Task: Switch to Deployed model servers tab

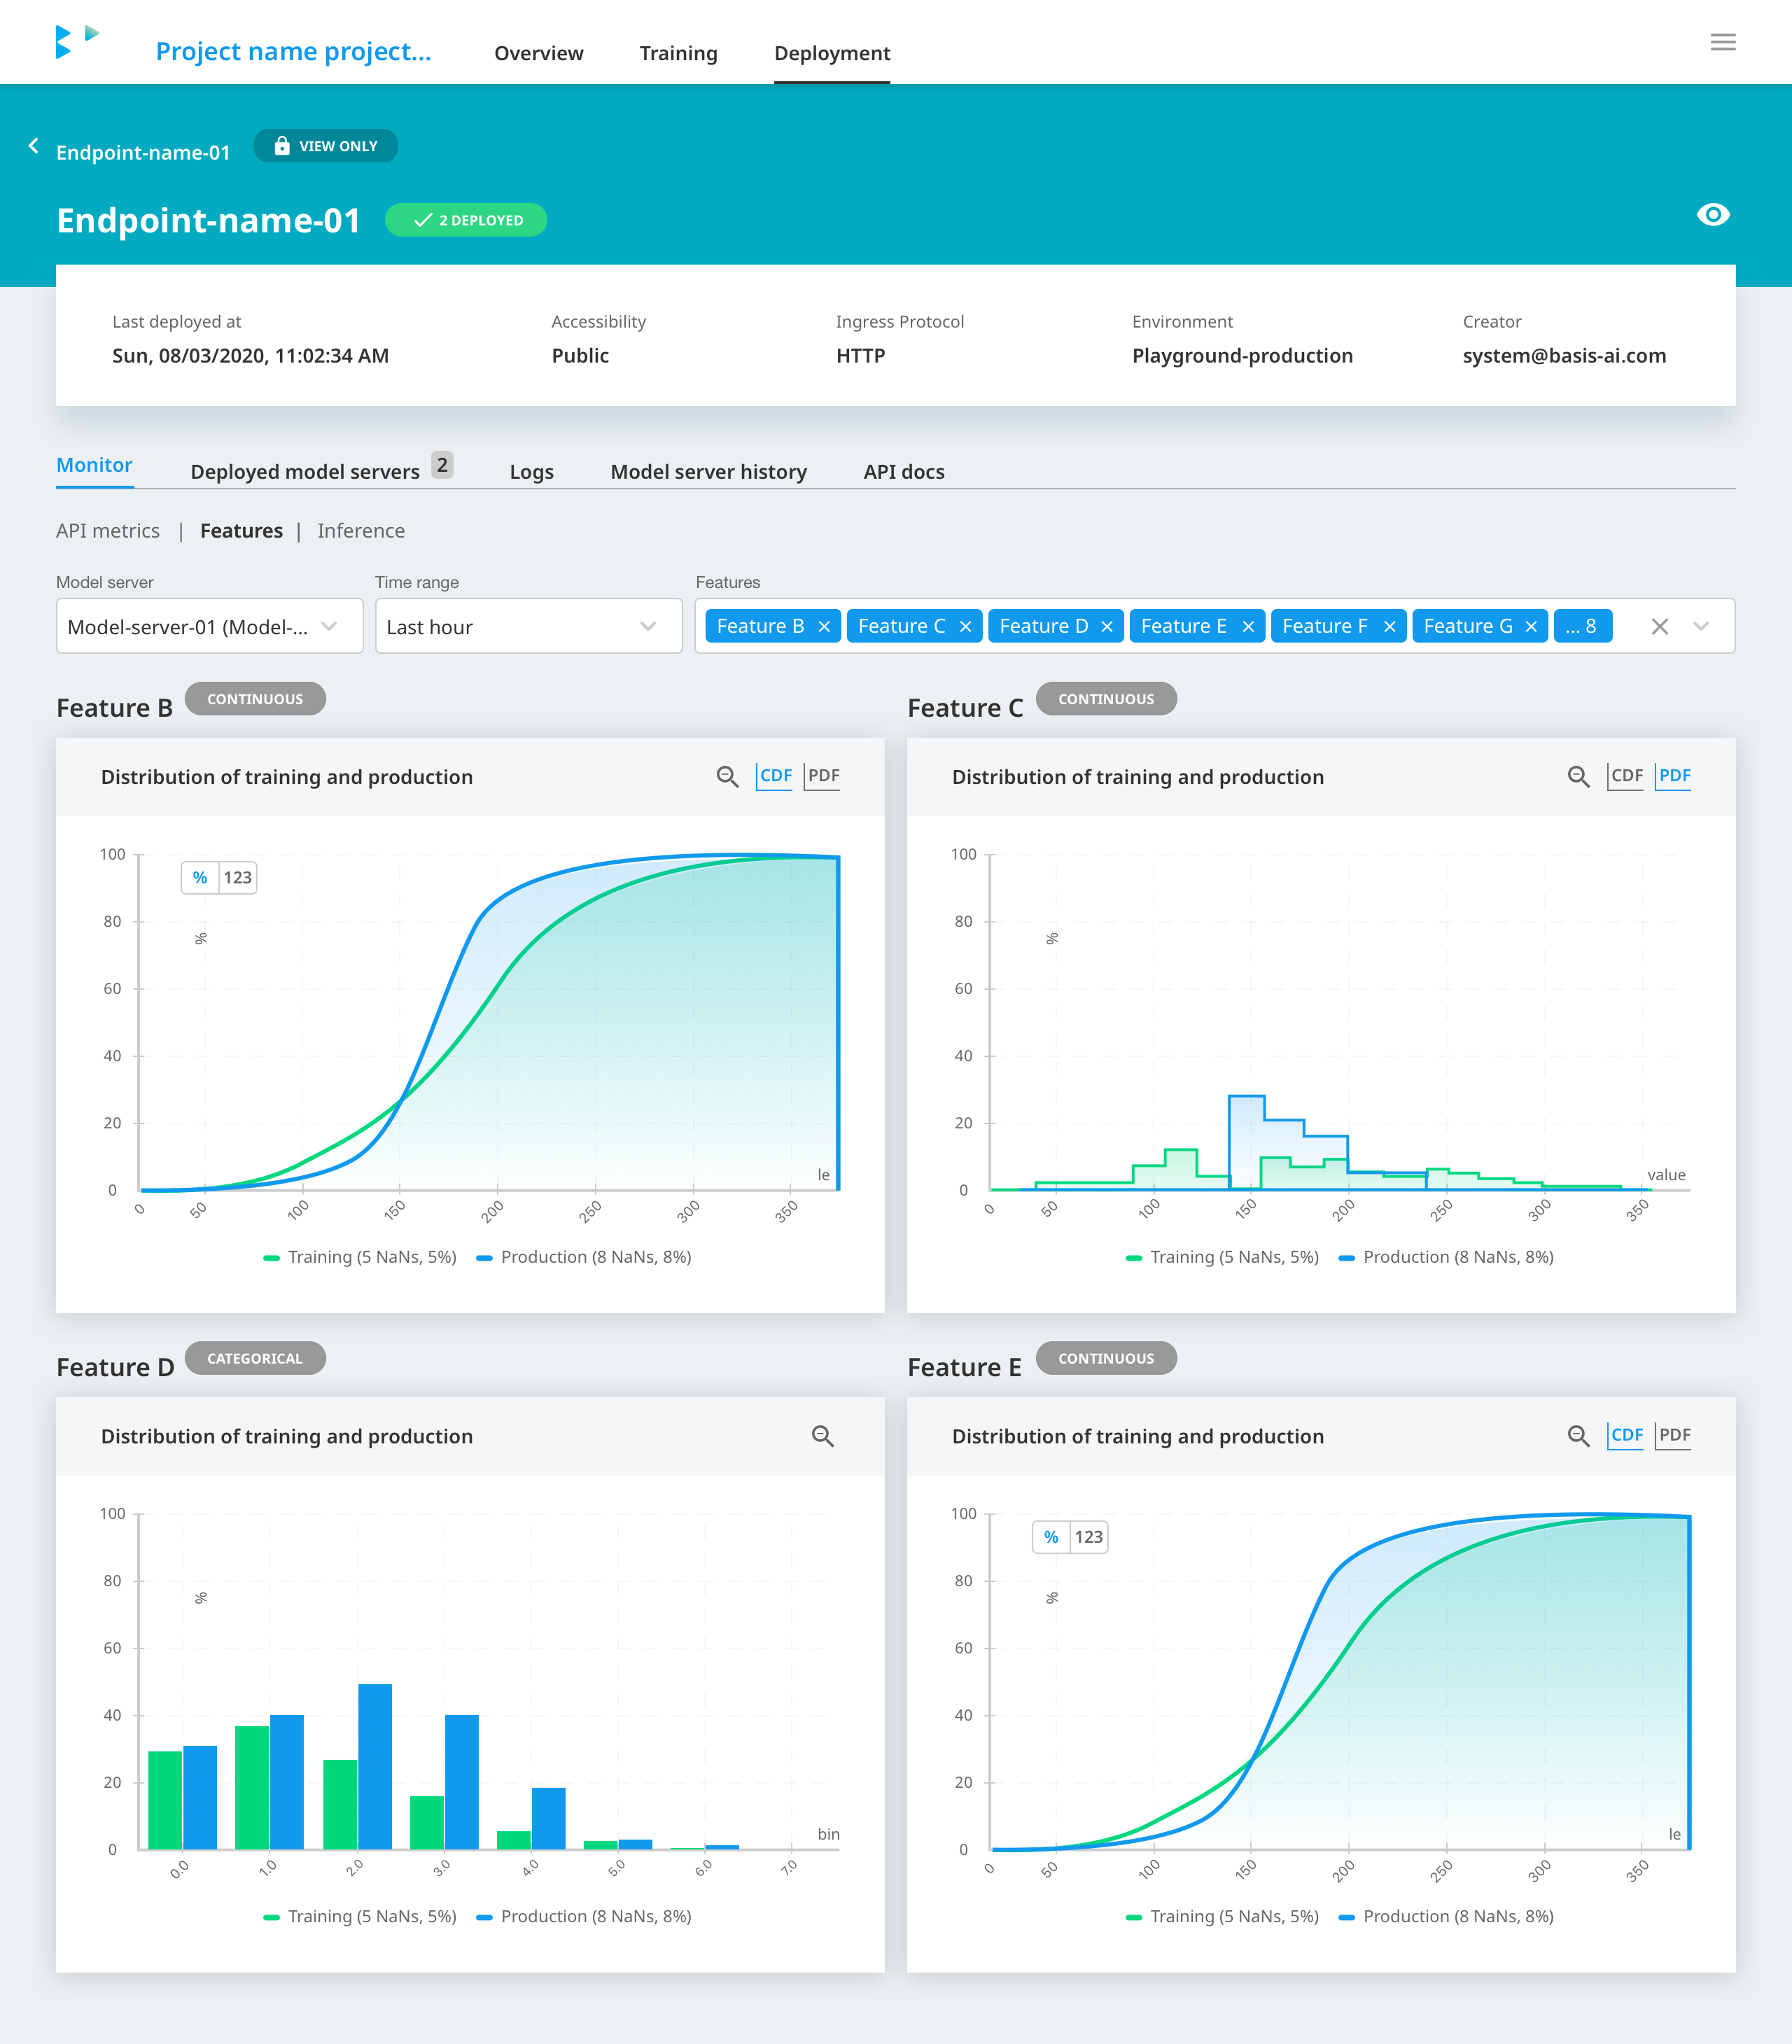Action: tap(305, 471)
